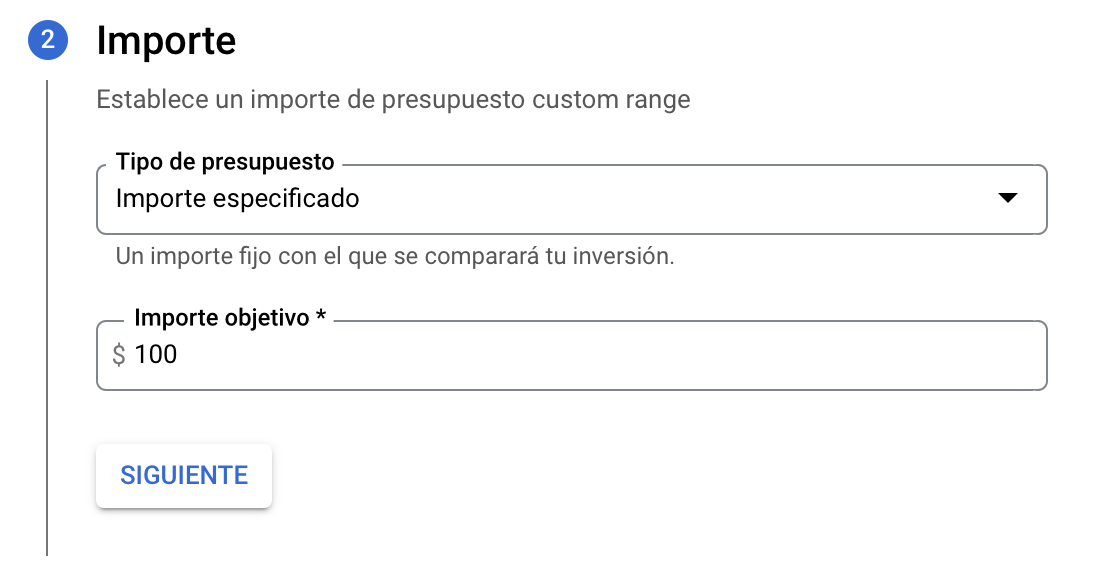Click the Importe objetivo field label
Screen dimensions: 1096x566
pos(222,317)
